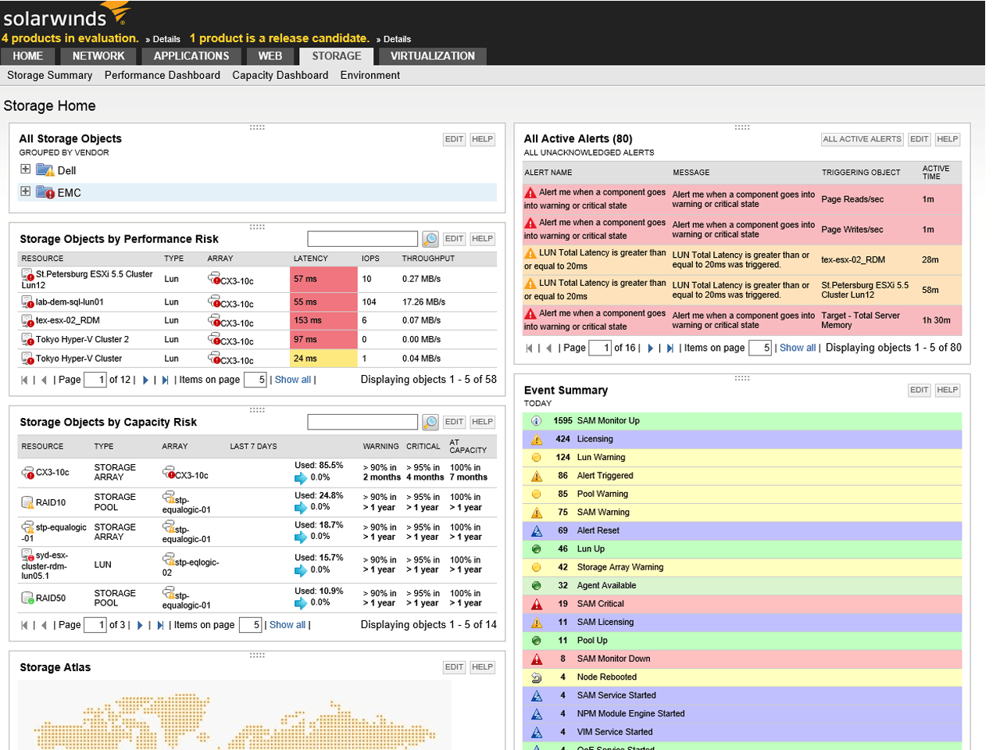
Task: Click the info icon beside SAM Monitor Up
Action: [x=534, y=420]
